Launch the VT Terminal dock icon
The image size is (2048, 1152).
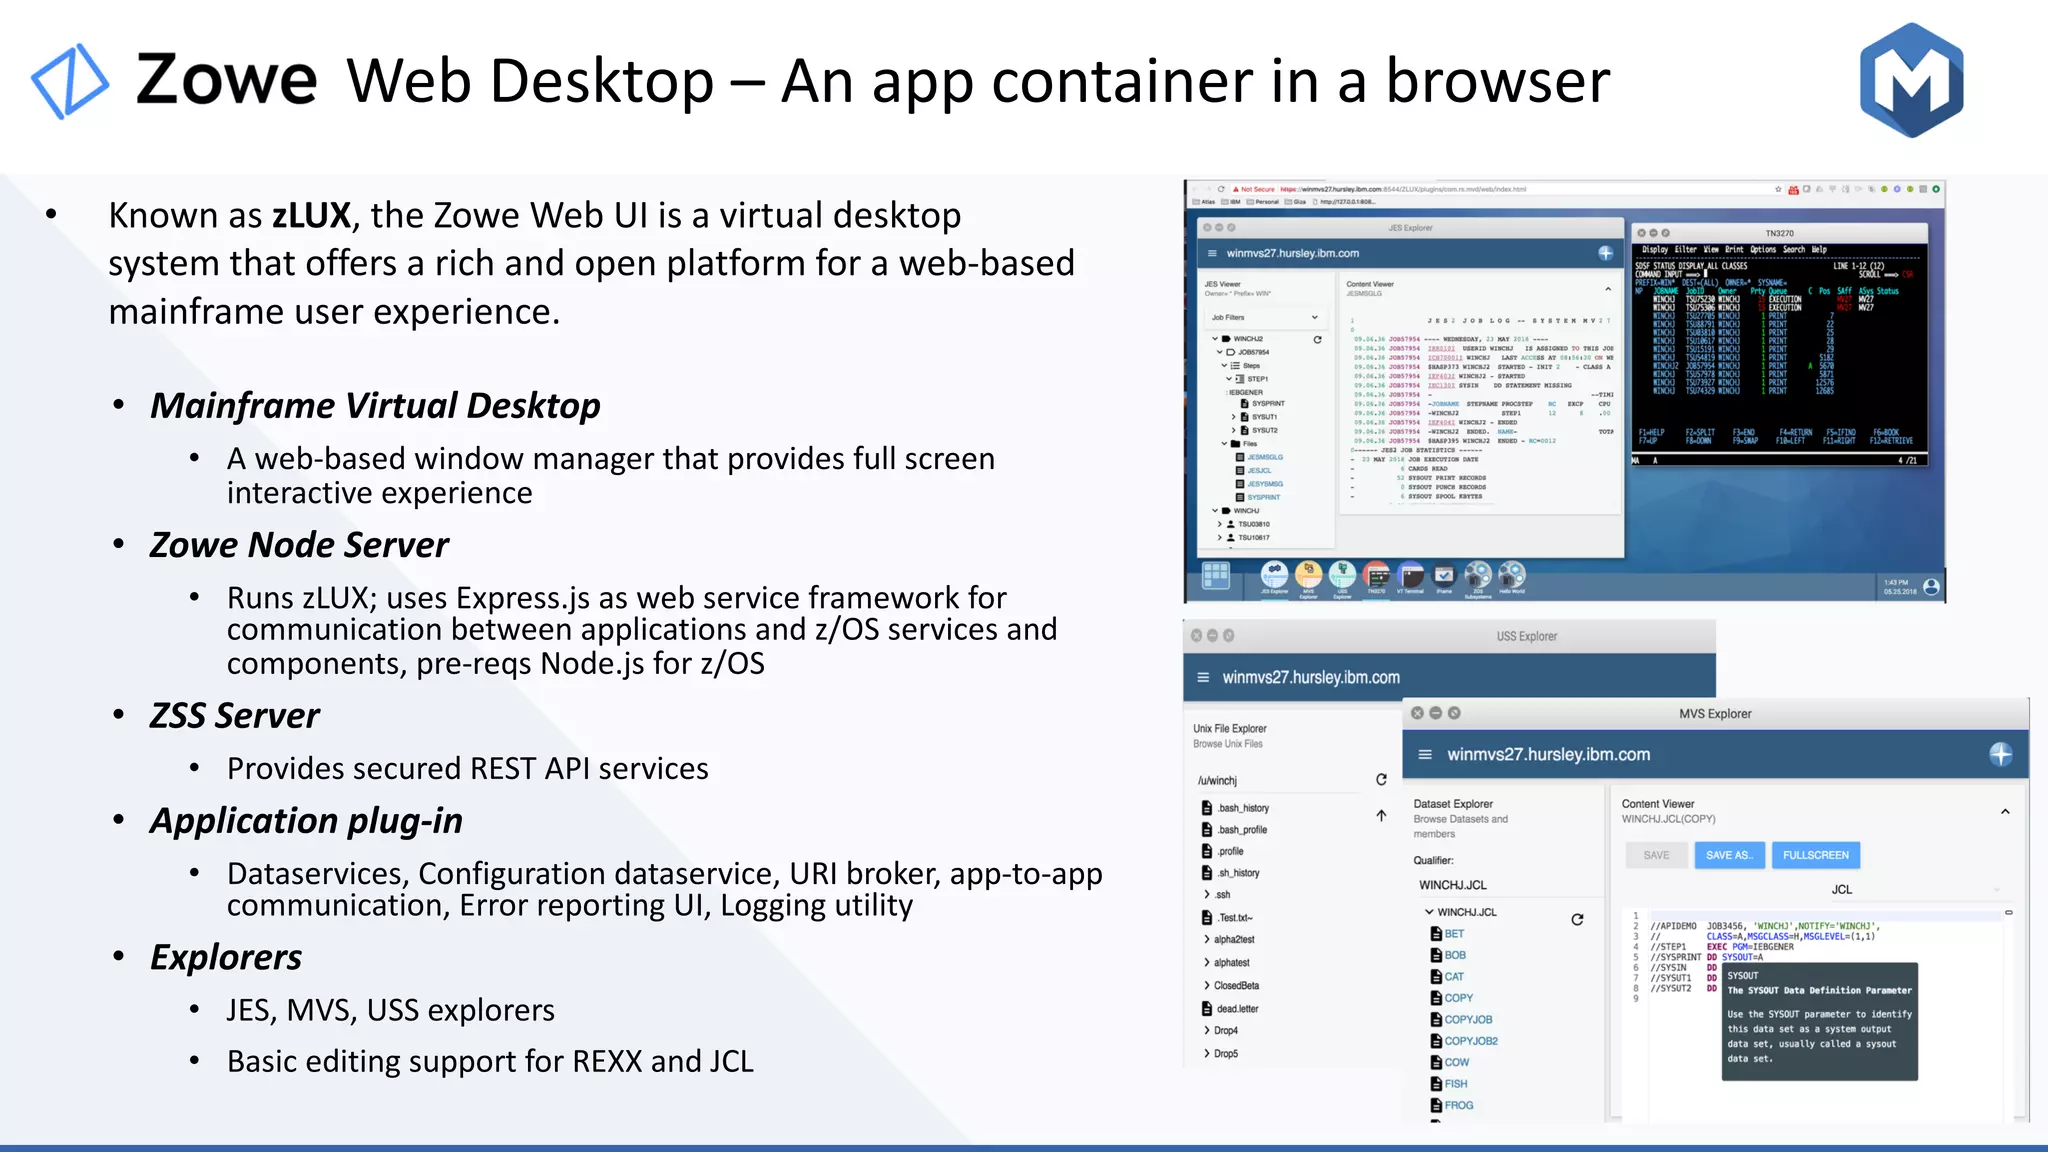click(1410, 575)
